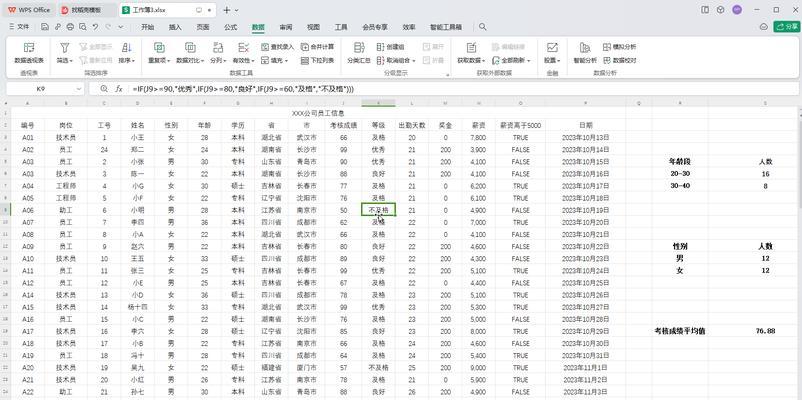Open the Smart Analysis (智能分析) tool

[x=584, y=52]
